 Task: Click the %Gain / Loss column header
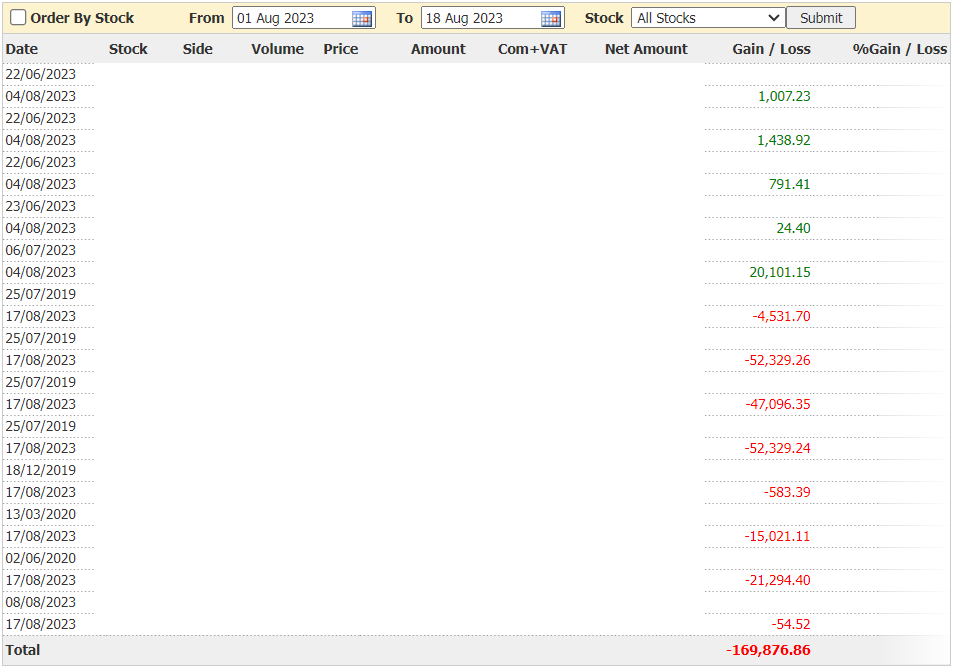[x=900, y=49]
